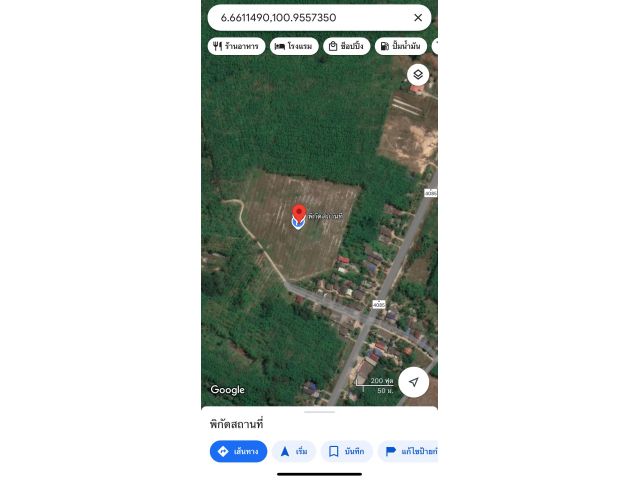Clear the coordinates search with X

pyautogui.click(x=418, y=18)
